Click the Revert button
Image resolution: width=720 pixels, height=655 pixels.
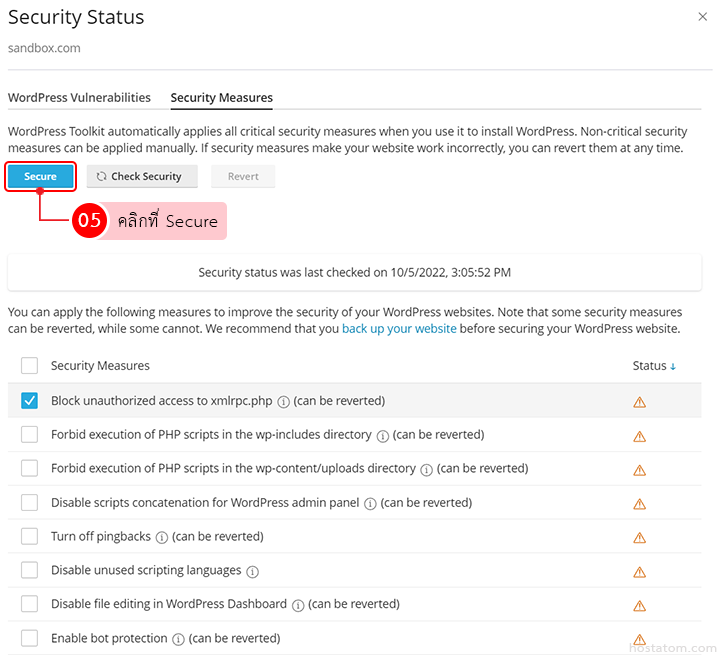pos(243,177)
